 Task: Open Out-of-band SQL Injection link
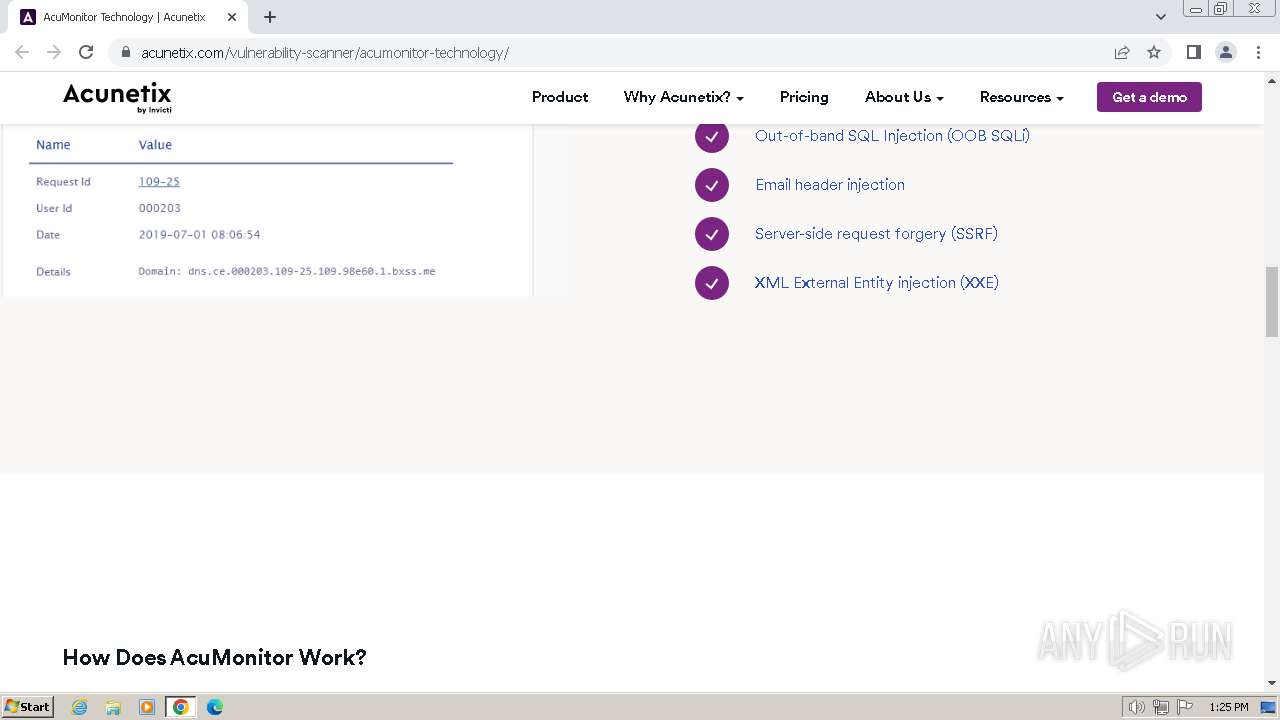pyautogui.click(x=892, y=136)
